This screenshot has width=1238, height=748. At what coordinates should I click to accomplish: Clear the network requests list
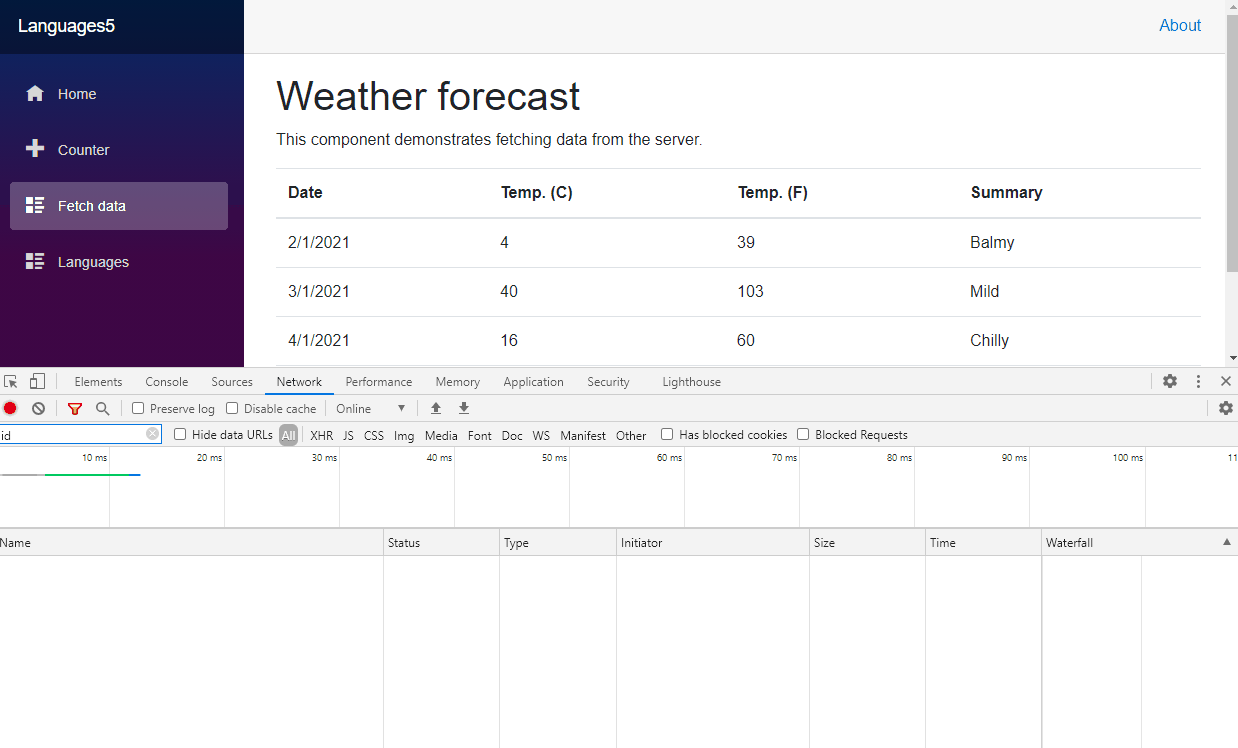click(x=38, y=408)
